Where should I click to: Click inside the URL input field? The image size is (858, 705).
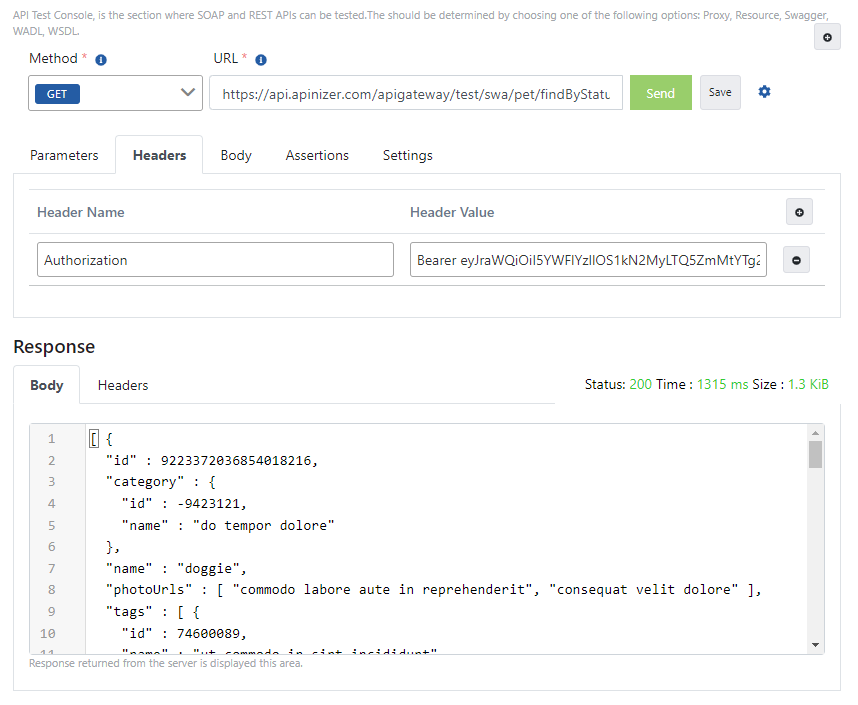(415, 92)
